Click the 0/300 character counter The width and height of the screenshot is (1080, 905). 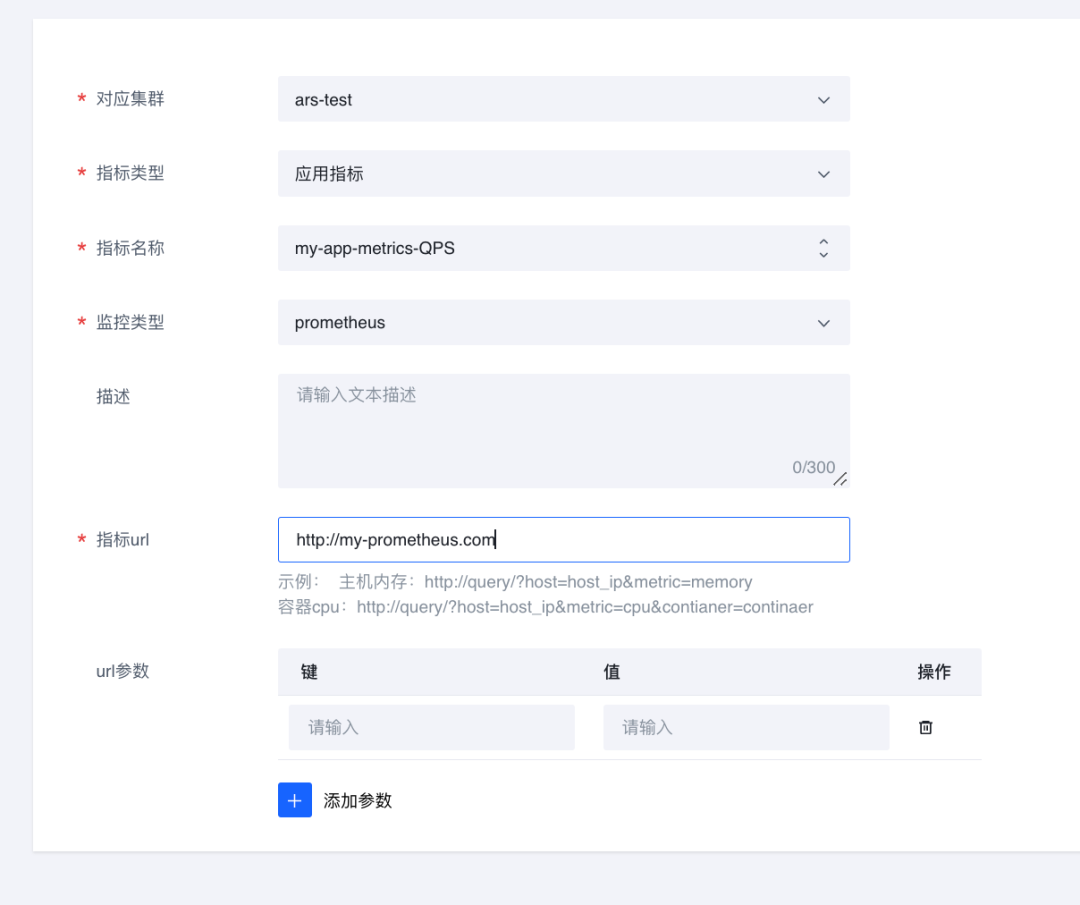tap(812, 467)
